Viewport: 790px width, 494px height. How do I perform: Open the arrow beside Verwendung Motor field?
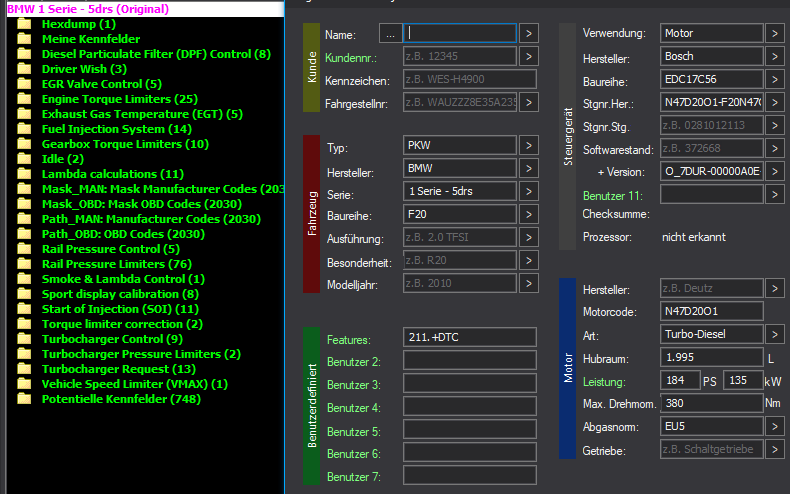775,33
